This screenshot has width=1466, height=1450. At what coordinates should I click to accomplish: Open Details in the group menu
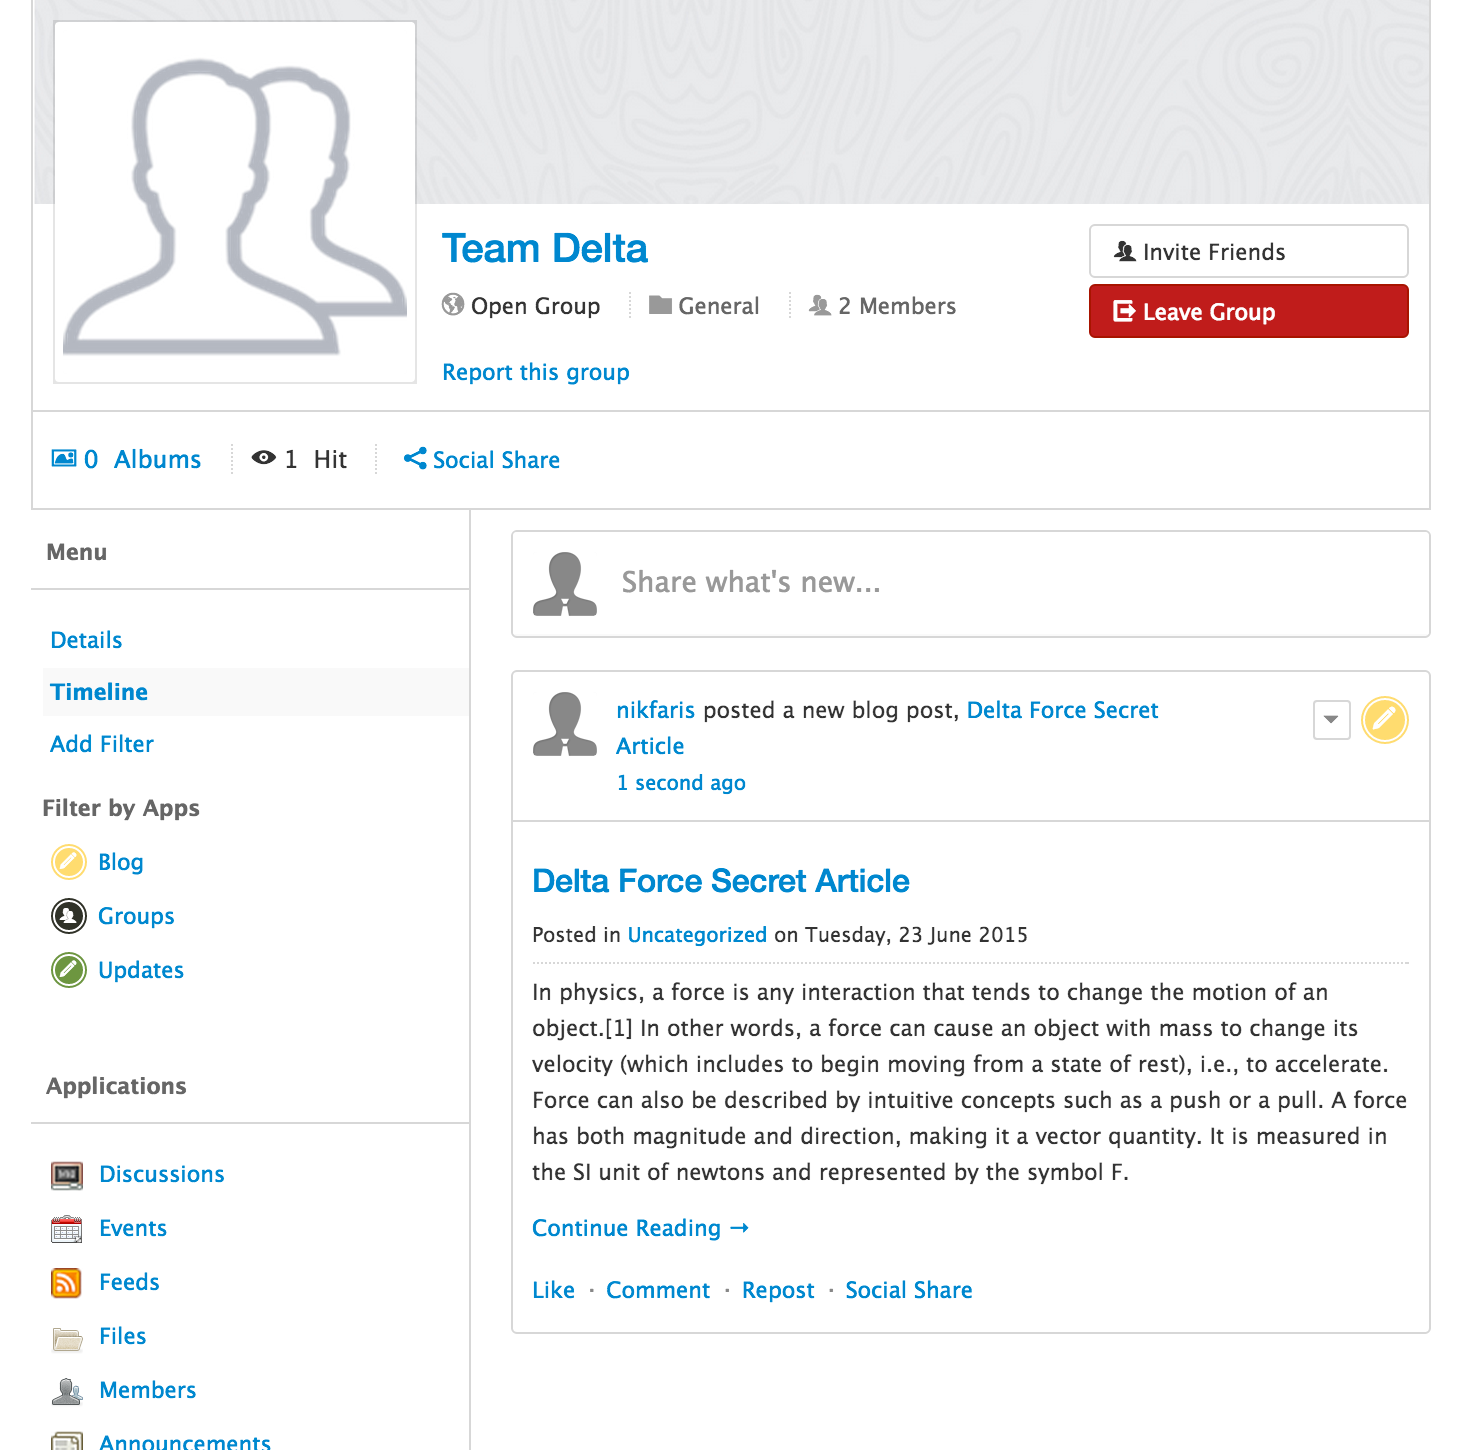point(86,640)
